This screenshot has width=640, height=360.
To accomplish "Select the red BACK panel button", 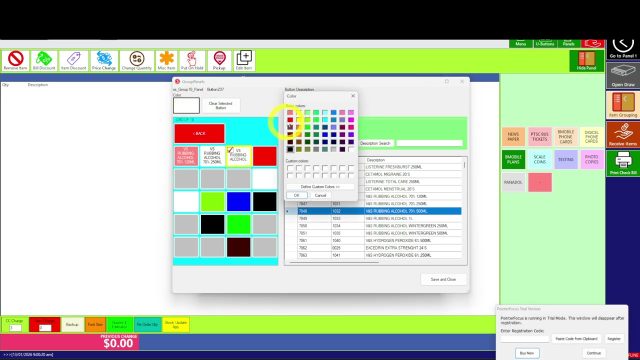I will 200,133.
